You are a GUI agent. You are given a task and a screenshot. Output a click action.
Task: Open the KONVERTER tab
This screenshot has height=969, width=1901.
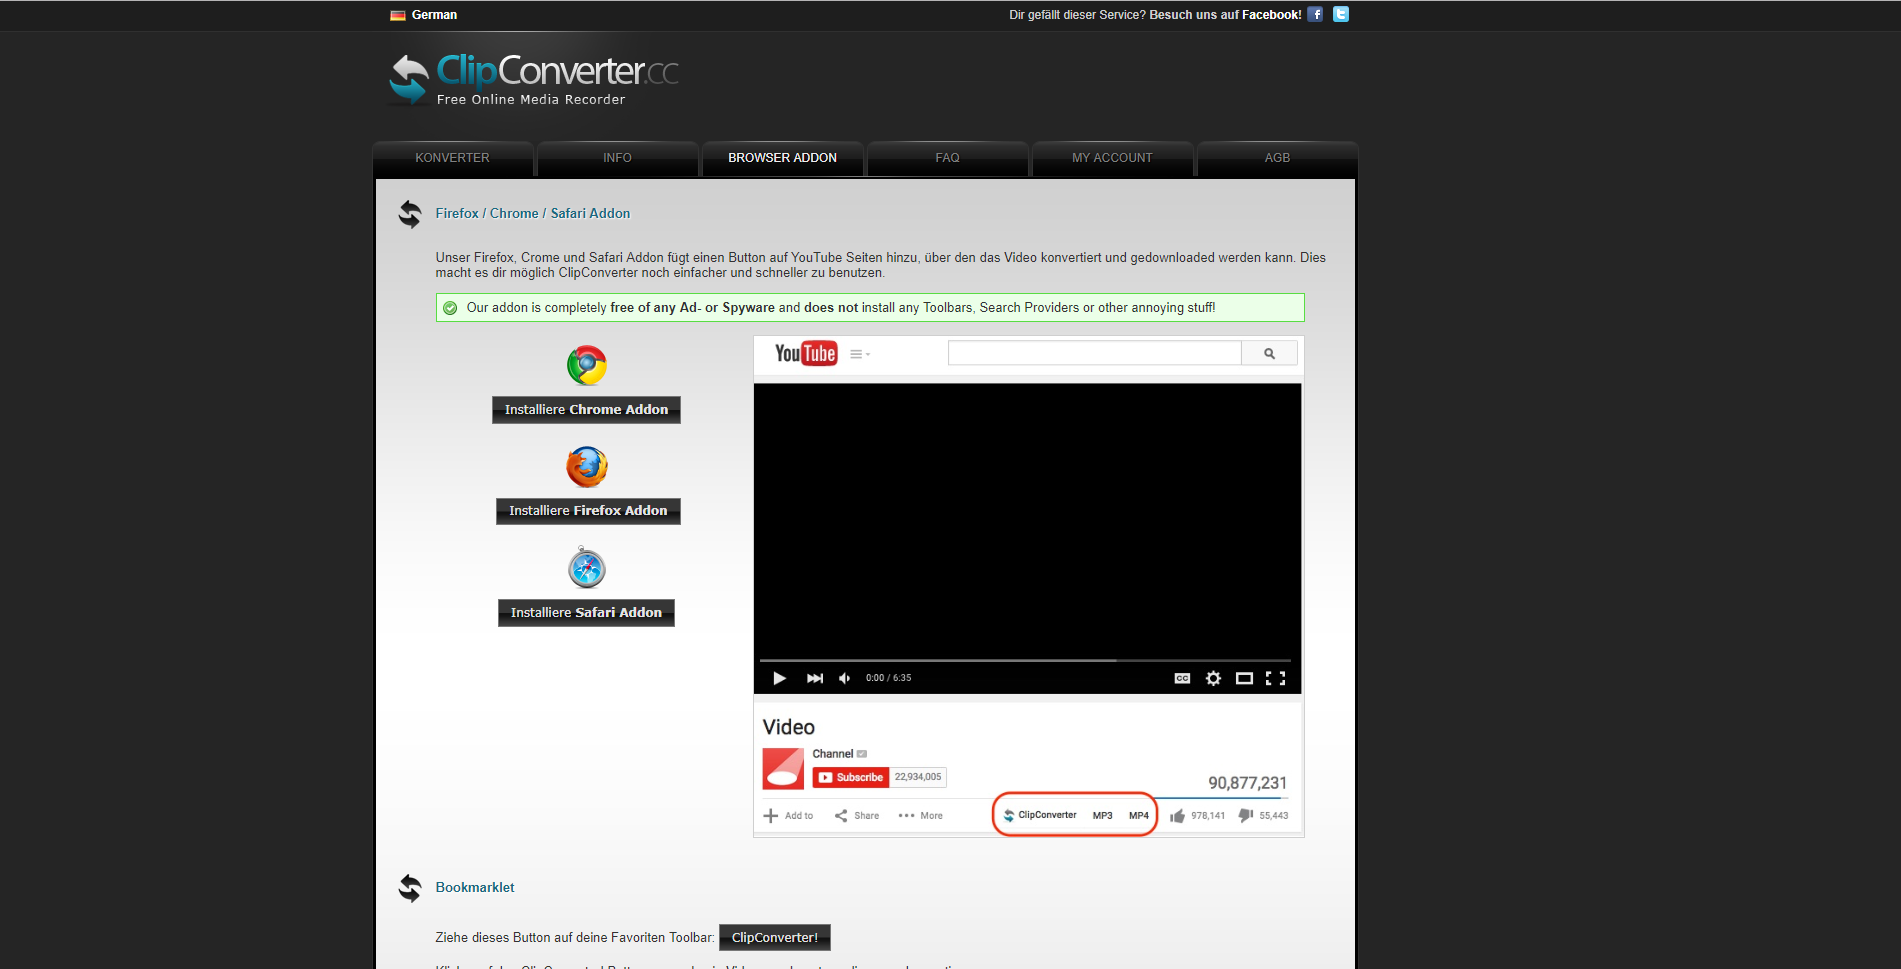(453, 158)
